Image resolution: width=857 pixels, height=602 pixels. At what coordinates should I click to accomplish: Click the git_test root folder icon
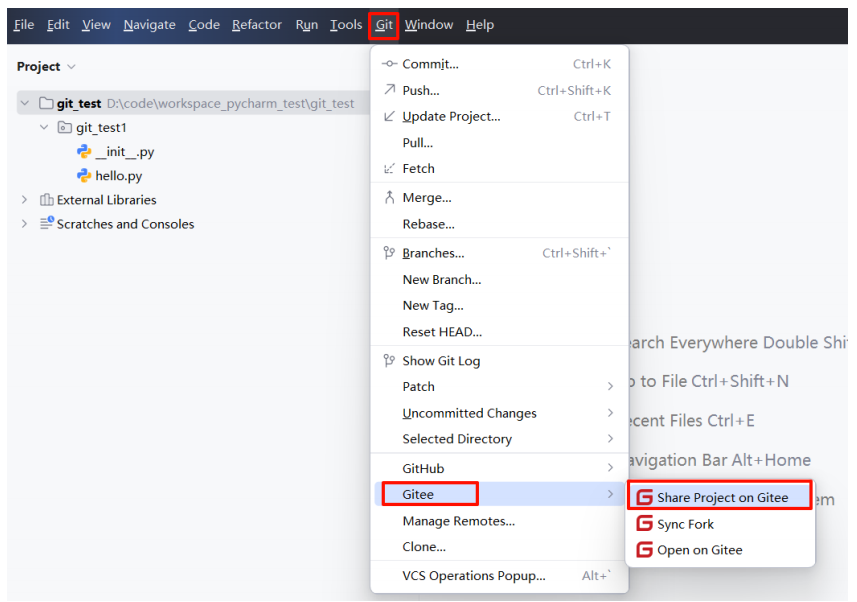click(x=46, y=103)
